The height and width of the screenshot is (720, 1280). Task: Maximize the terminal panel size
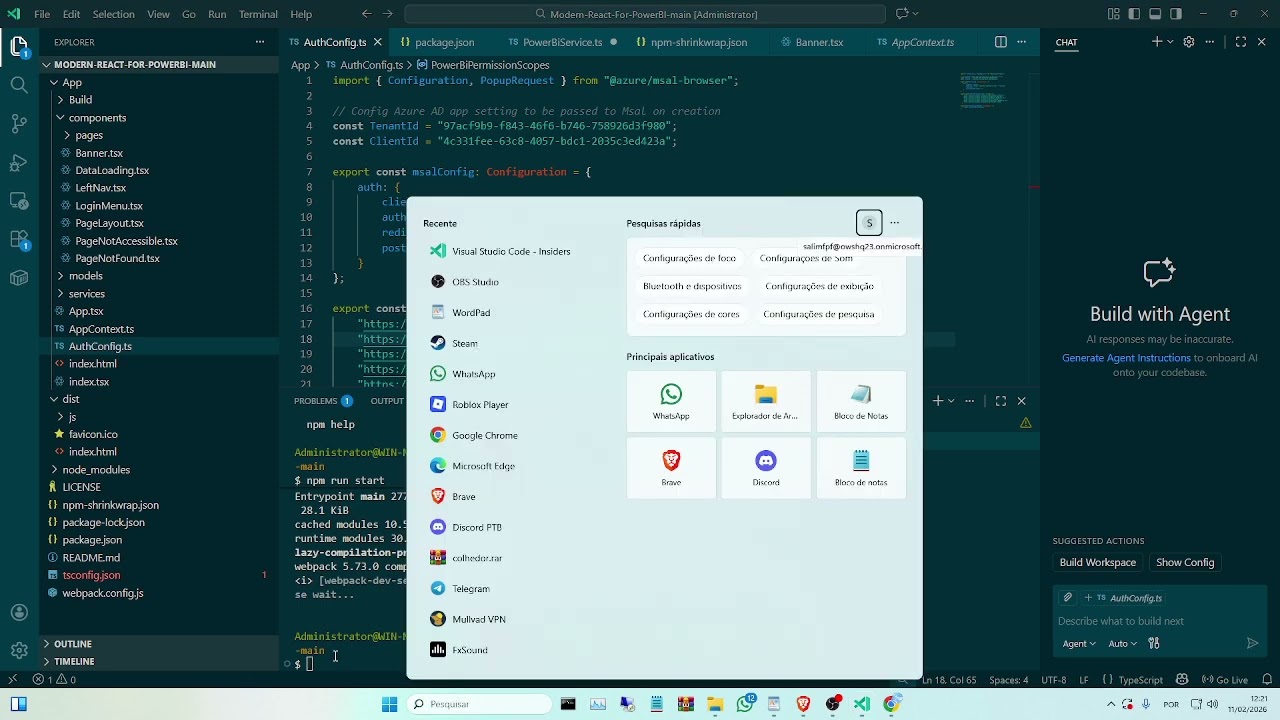coord(1000,400)
